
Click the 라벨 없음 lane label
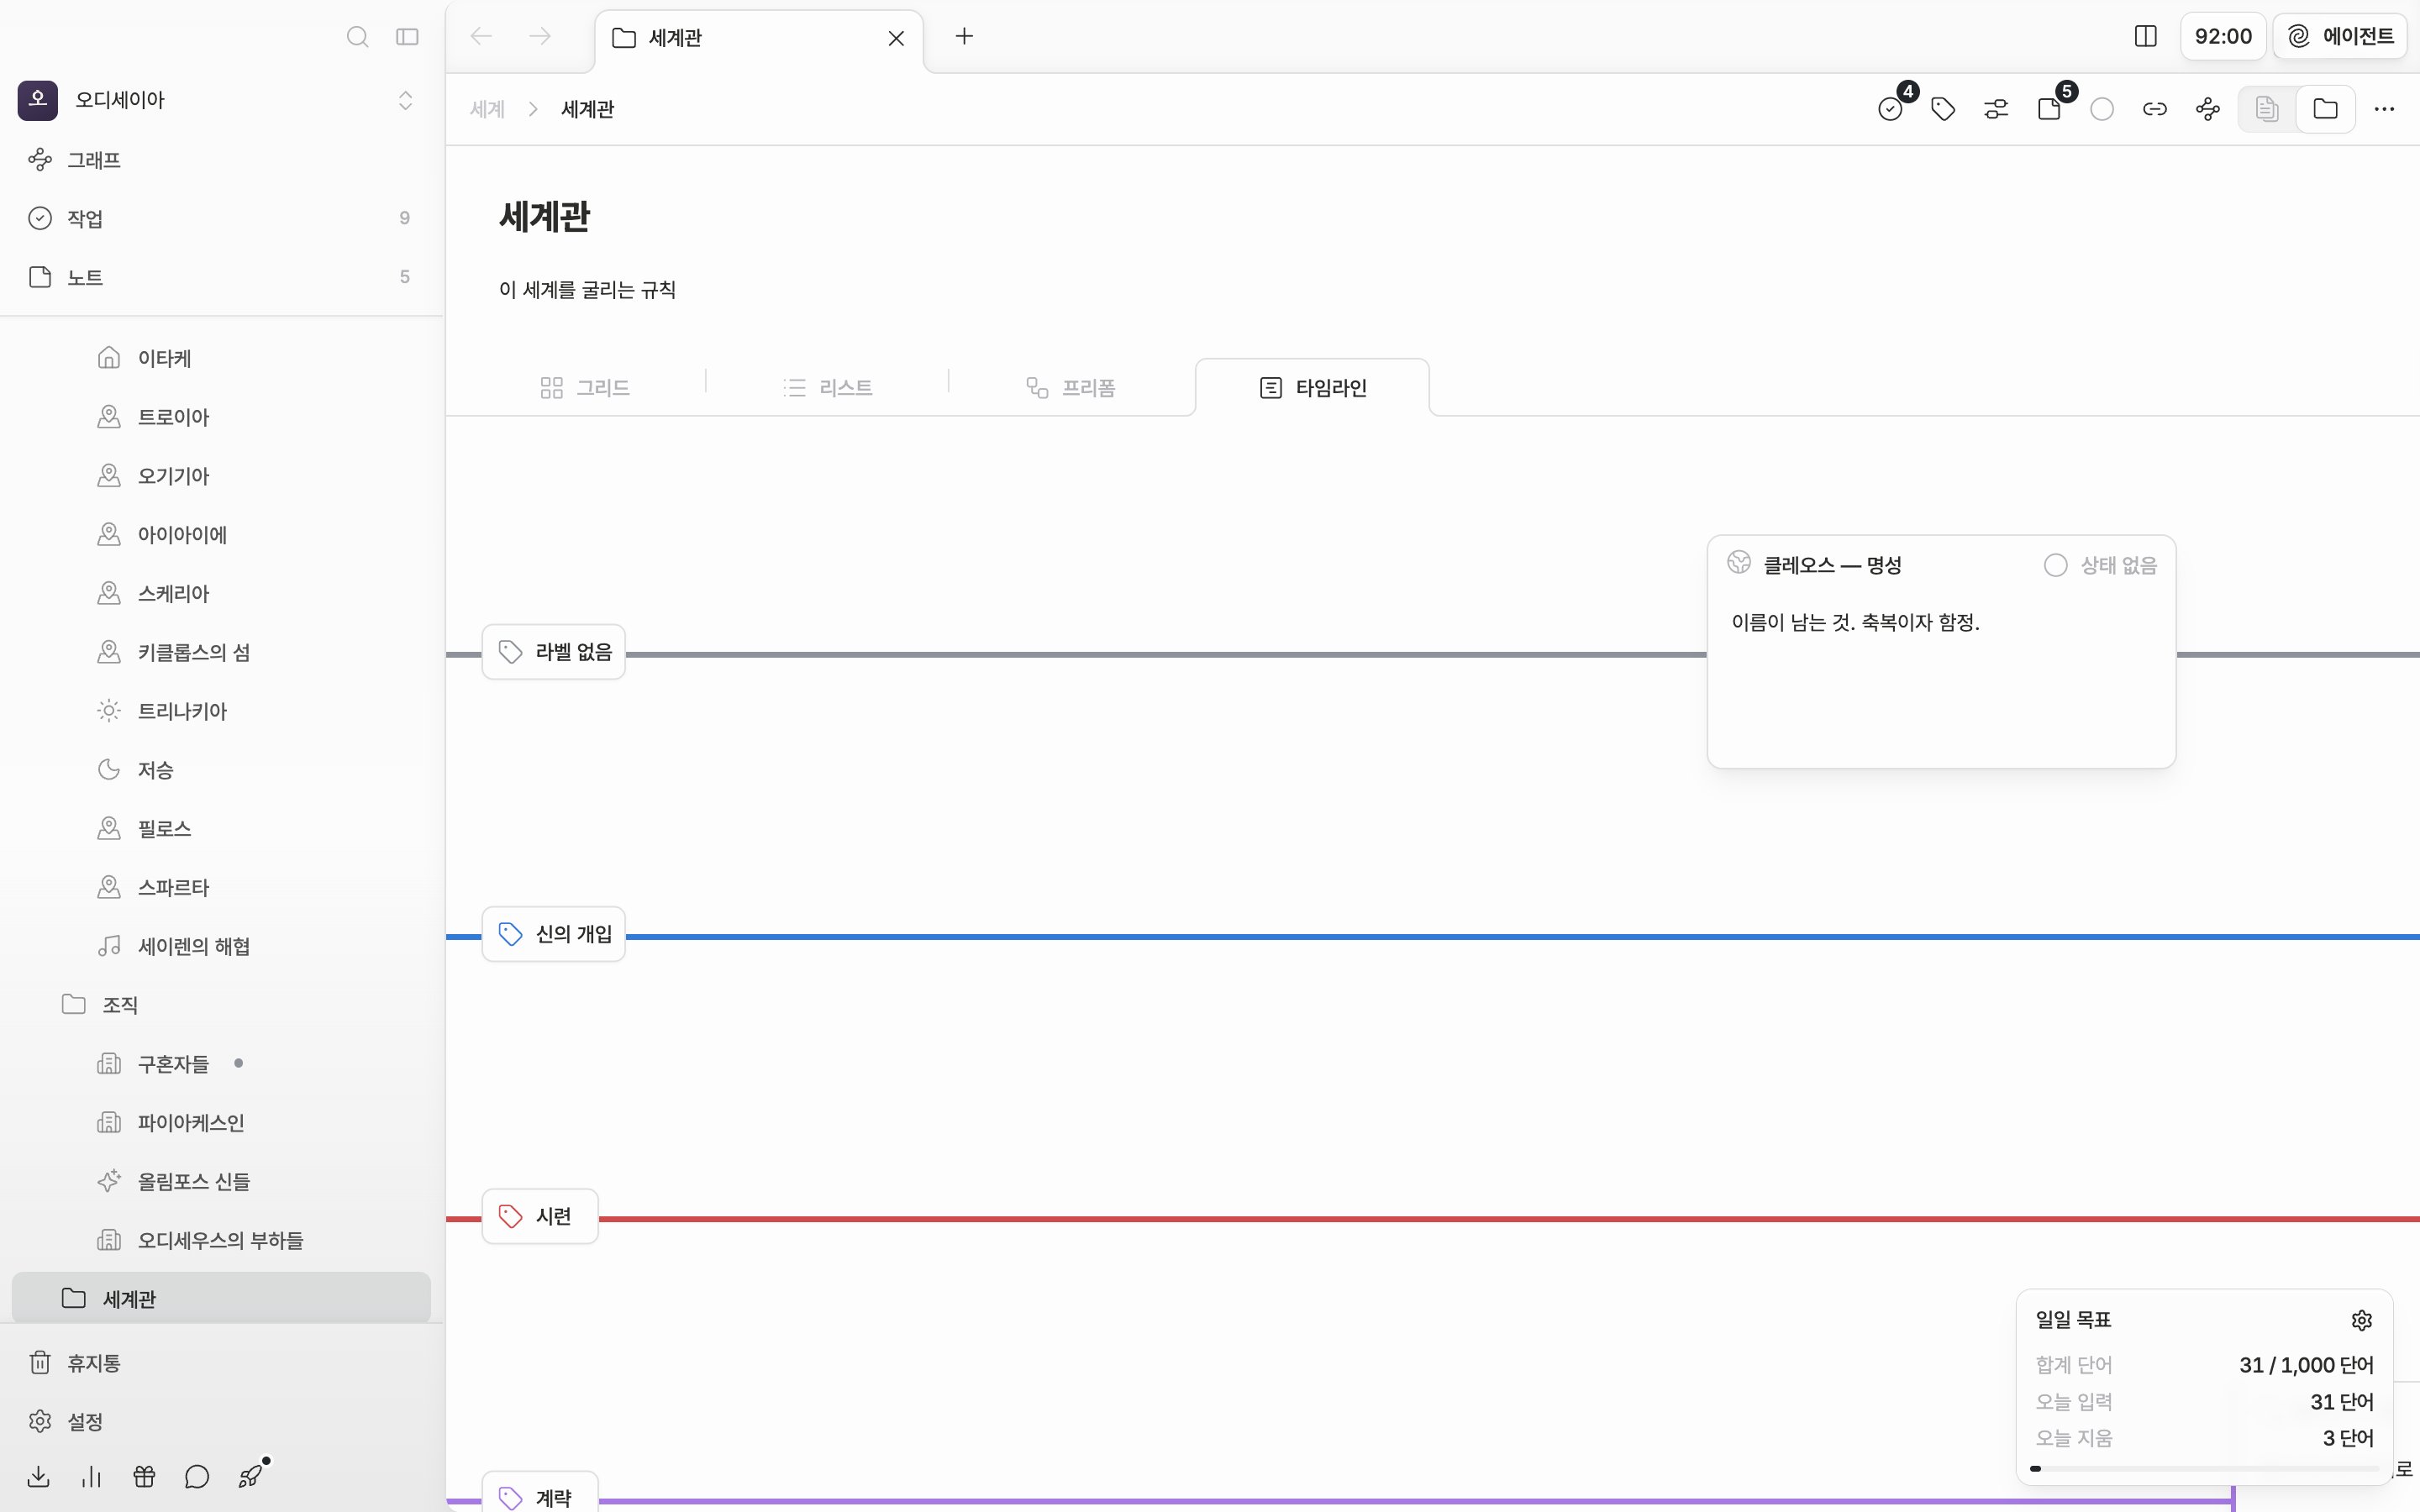click(554, 652)
